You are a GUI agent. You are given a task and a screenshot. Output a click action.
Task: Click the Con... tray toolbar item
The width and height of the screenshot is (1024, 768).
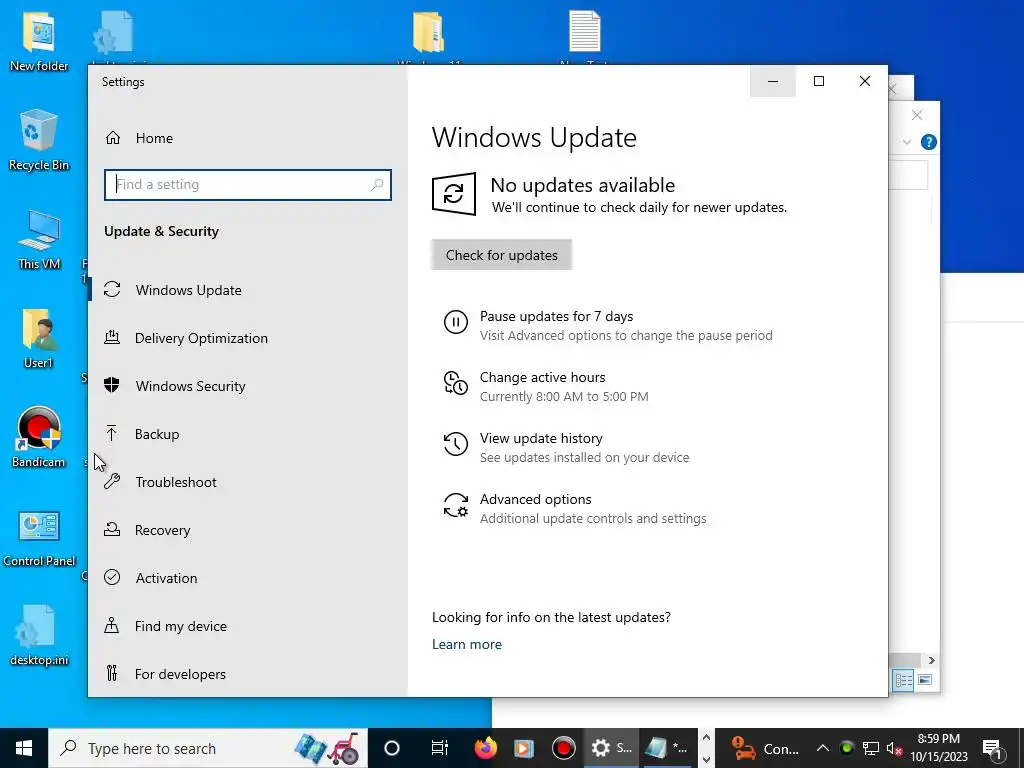click(x=765, y=748)
